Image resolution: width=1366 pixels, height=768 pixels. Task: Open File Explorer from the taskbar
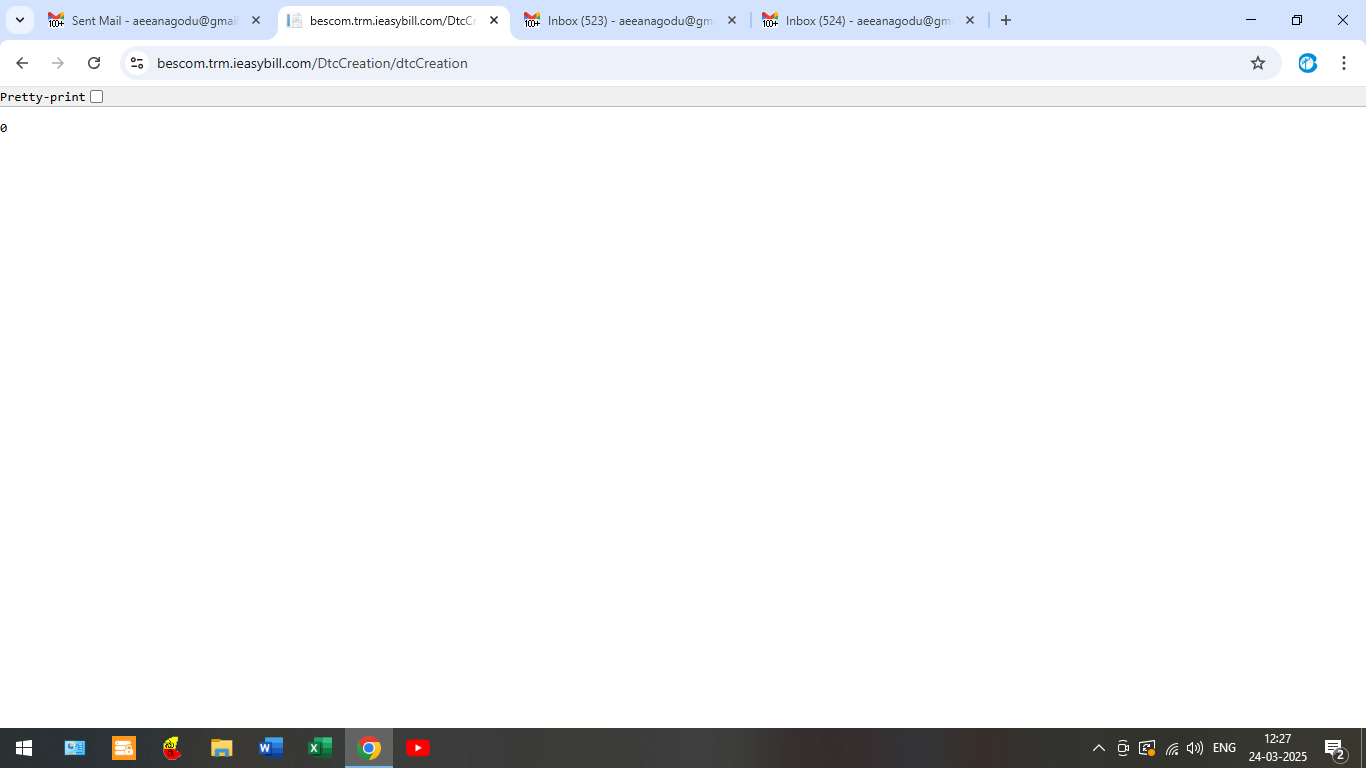tap(222, 748)
